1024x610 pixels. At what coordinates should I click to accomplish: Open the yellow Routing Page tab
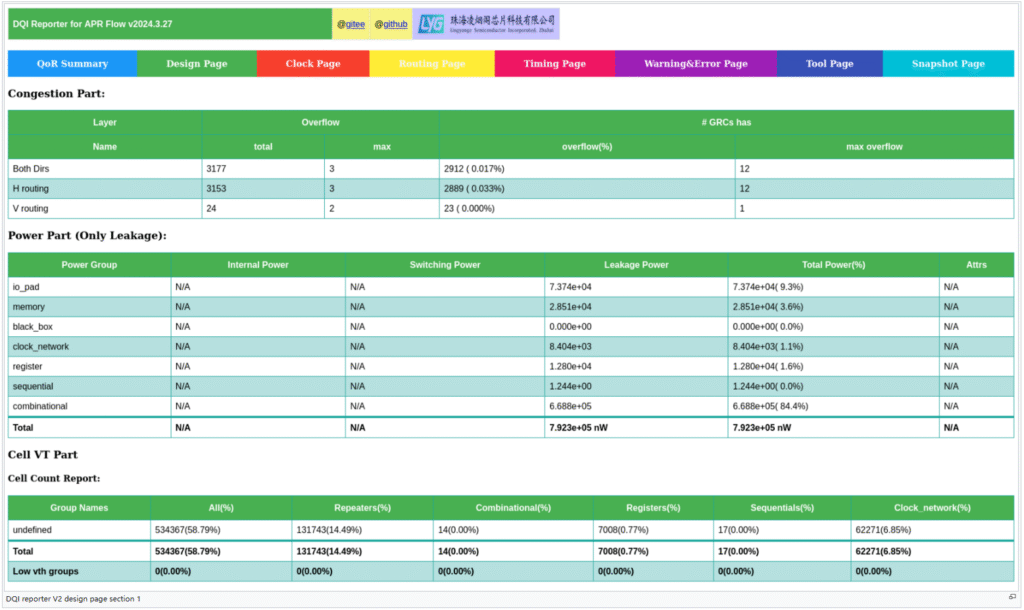pos(432,64)
